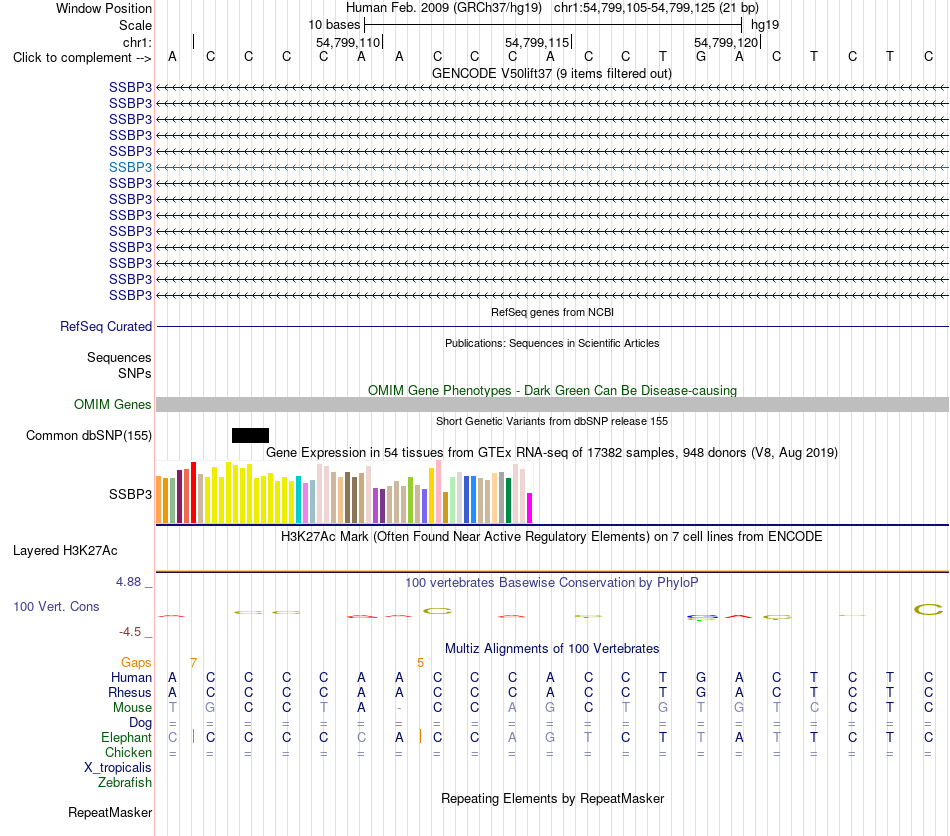This screenshot has width=950, height=836.
Task: Click the Window Position label
Action: 104,8
